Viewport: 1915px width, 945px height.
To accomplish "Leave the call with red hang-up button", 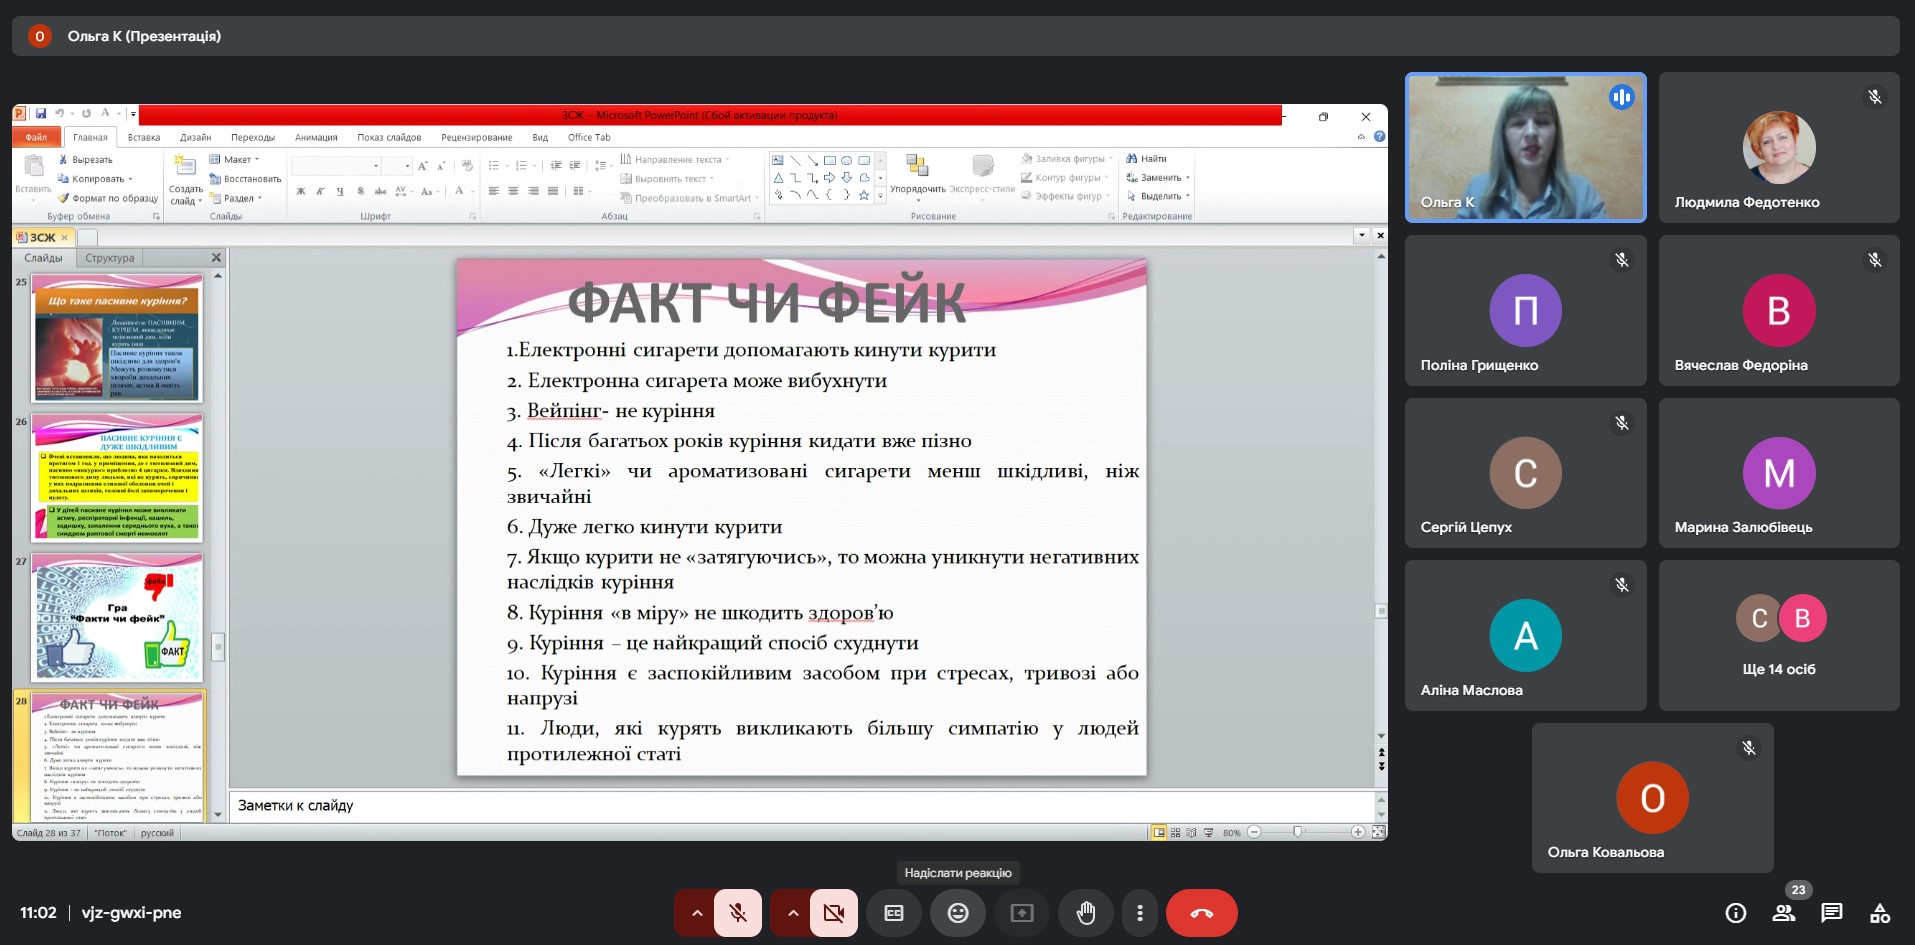I will pyautogui.click(x=1202, y=913).
